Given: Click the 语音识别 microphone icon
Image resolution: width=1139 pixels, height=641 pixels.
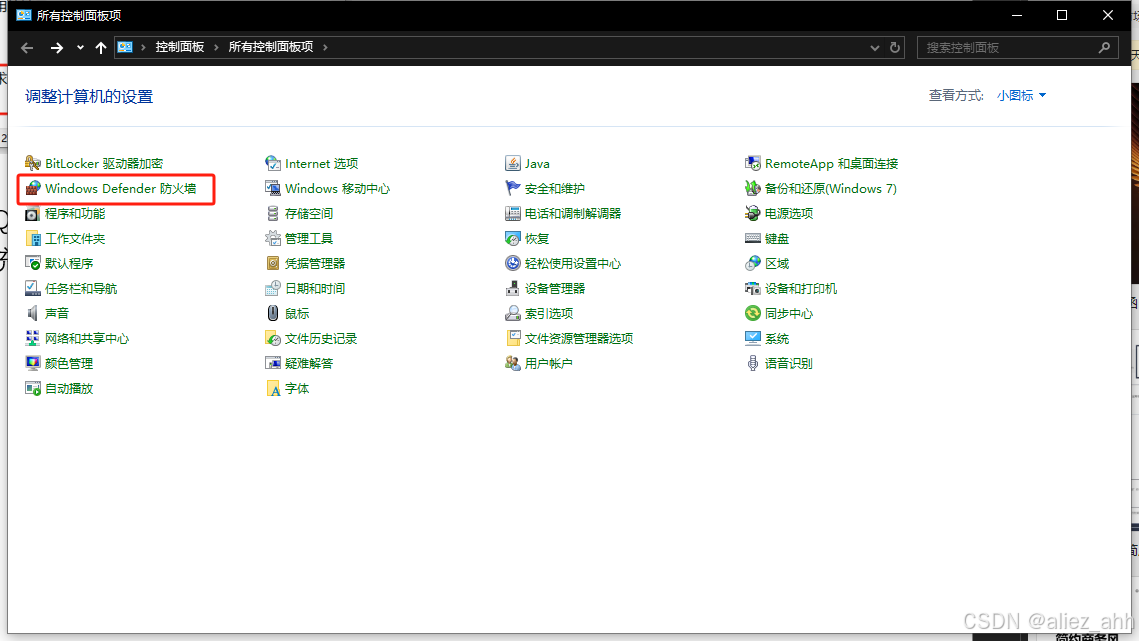Looking at the screenshot, I should pyautogui.click(x=753, y=363).
